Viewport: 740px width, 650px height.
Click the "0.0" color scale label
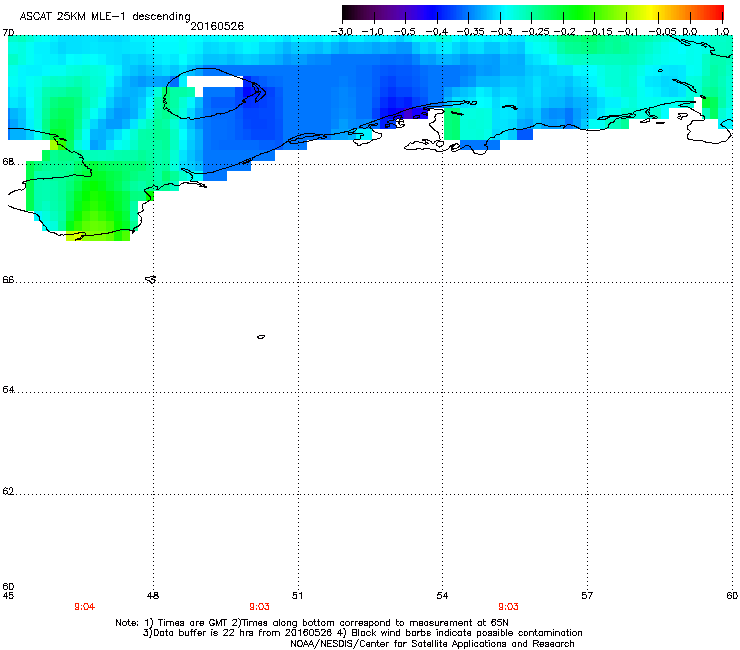690,32
